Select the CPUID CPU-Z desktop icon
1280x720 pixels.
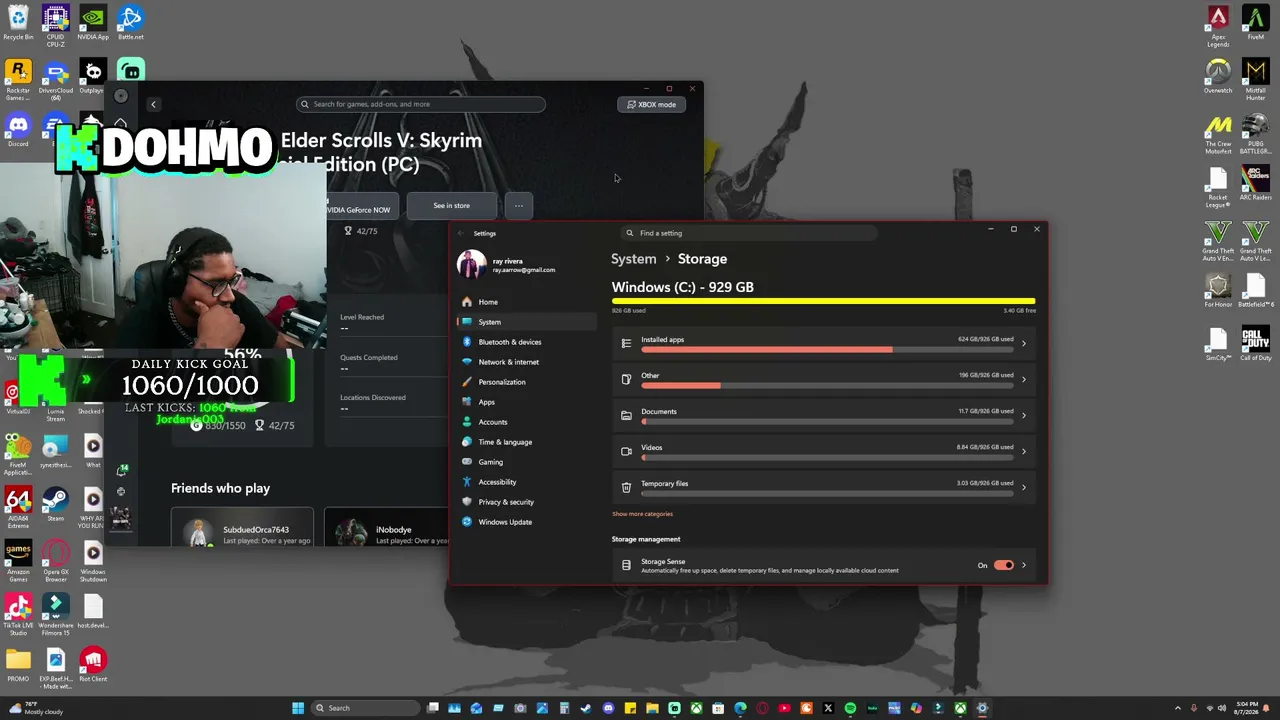(x=55, y=26)
